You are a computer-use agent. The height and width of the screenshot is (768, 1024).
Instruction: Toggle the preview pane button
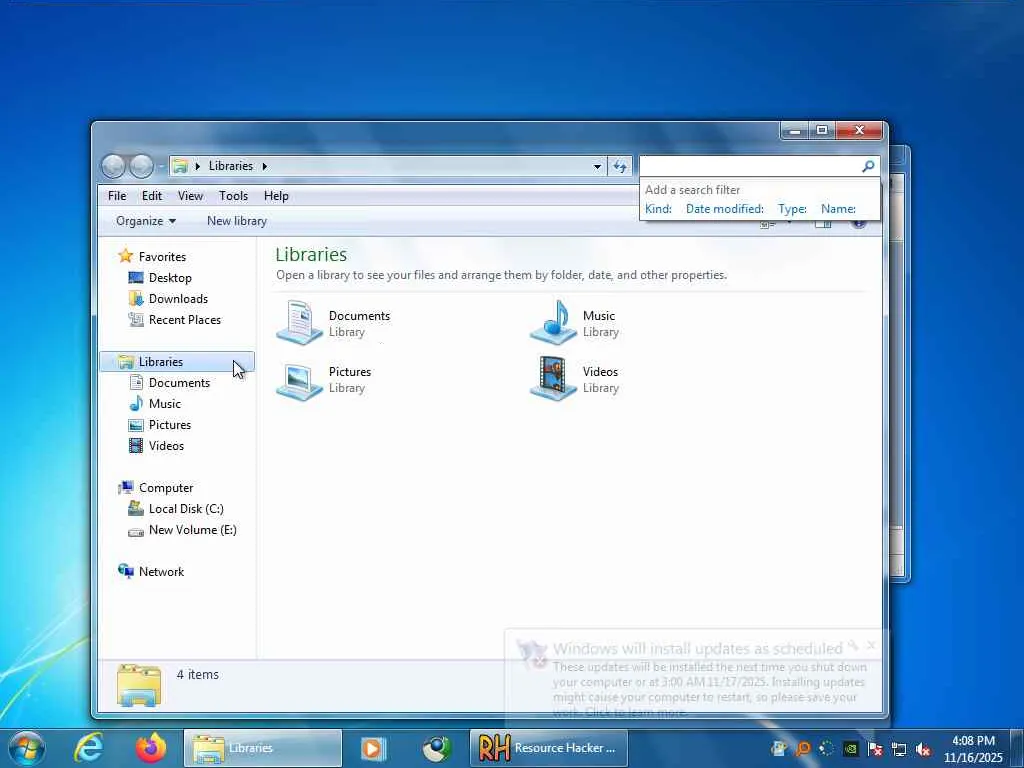click(x=823, y=224)
